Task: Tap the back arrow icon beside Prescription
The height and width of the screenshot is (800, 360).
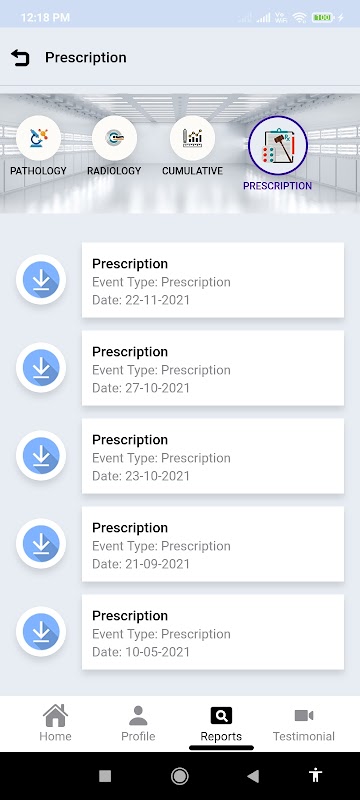Action: (20, 58)
